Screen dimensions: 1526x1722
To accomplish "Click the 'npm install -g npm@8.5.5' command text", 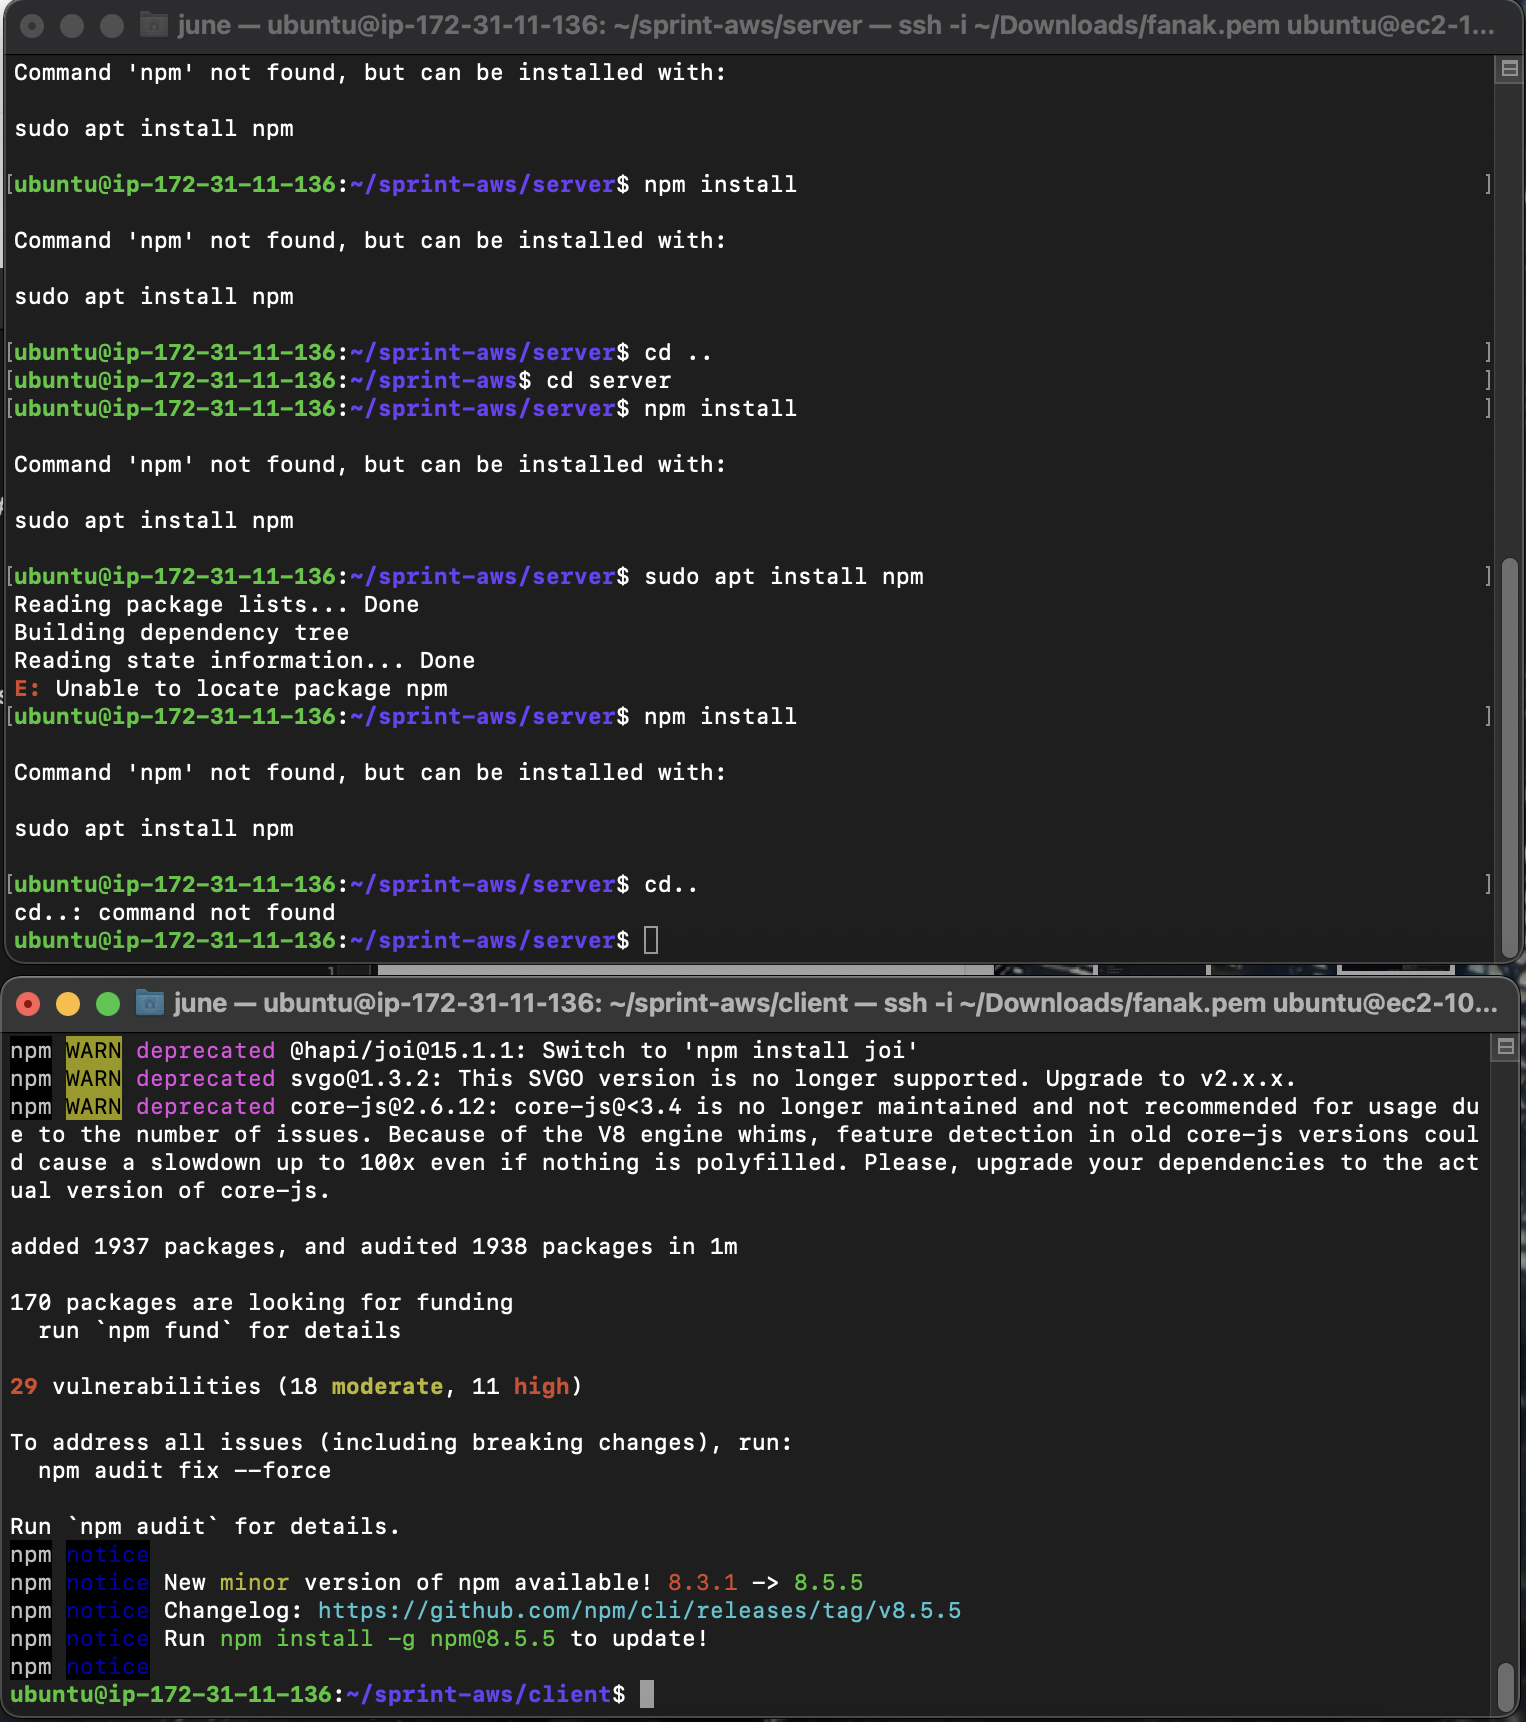I will [x=388, y=1639].
